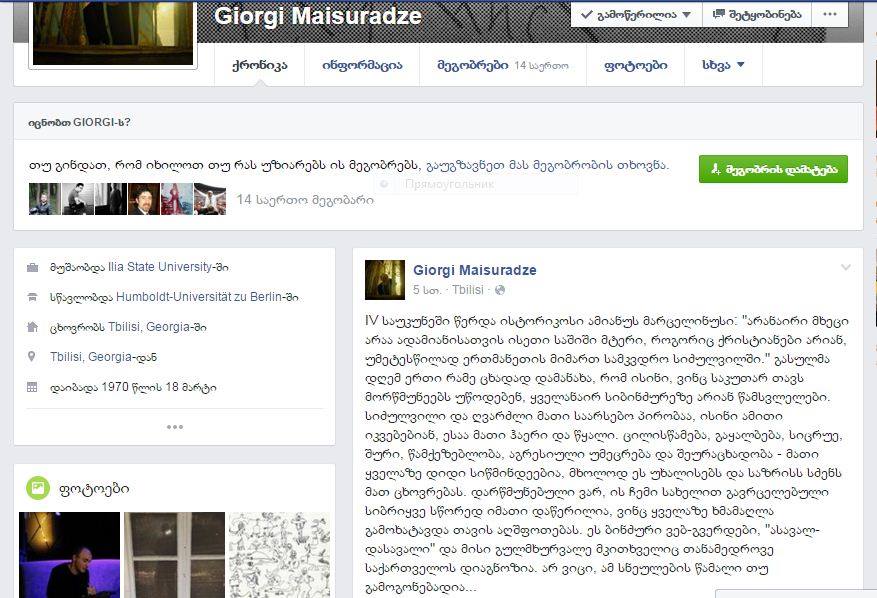Go to the ფოტოები photos tab

[x=635, y=65]
